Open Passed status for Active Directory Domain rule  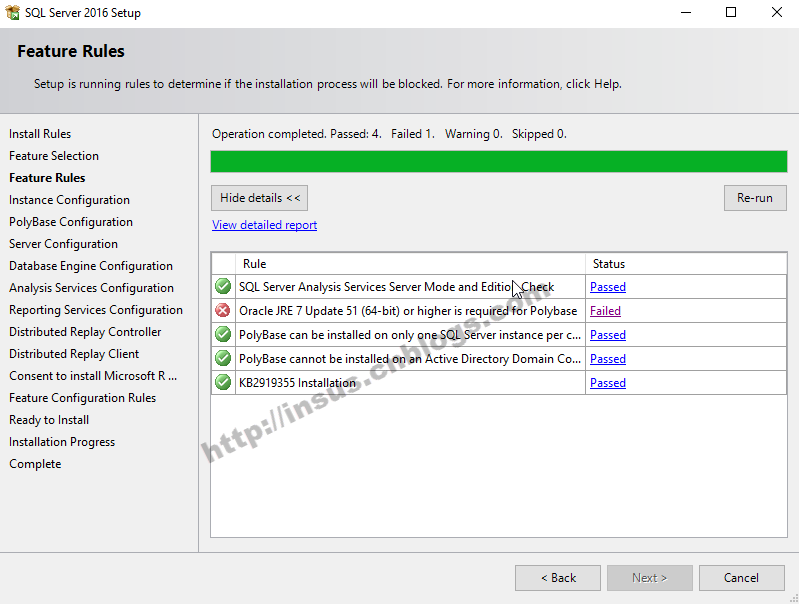607,359
